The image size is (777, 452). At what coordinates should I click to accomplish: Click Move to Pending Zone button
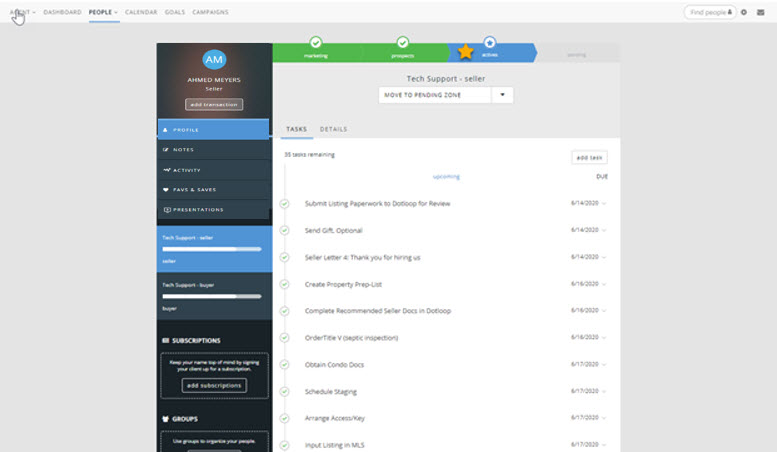point(435,95)
